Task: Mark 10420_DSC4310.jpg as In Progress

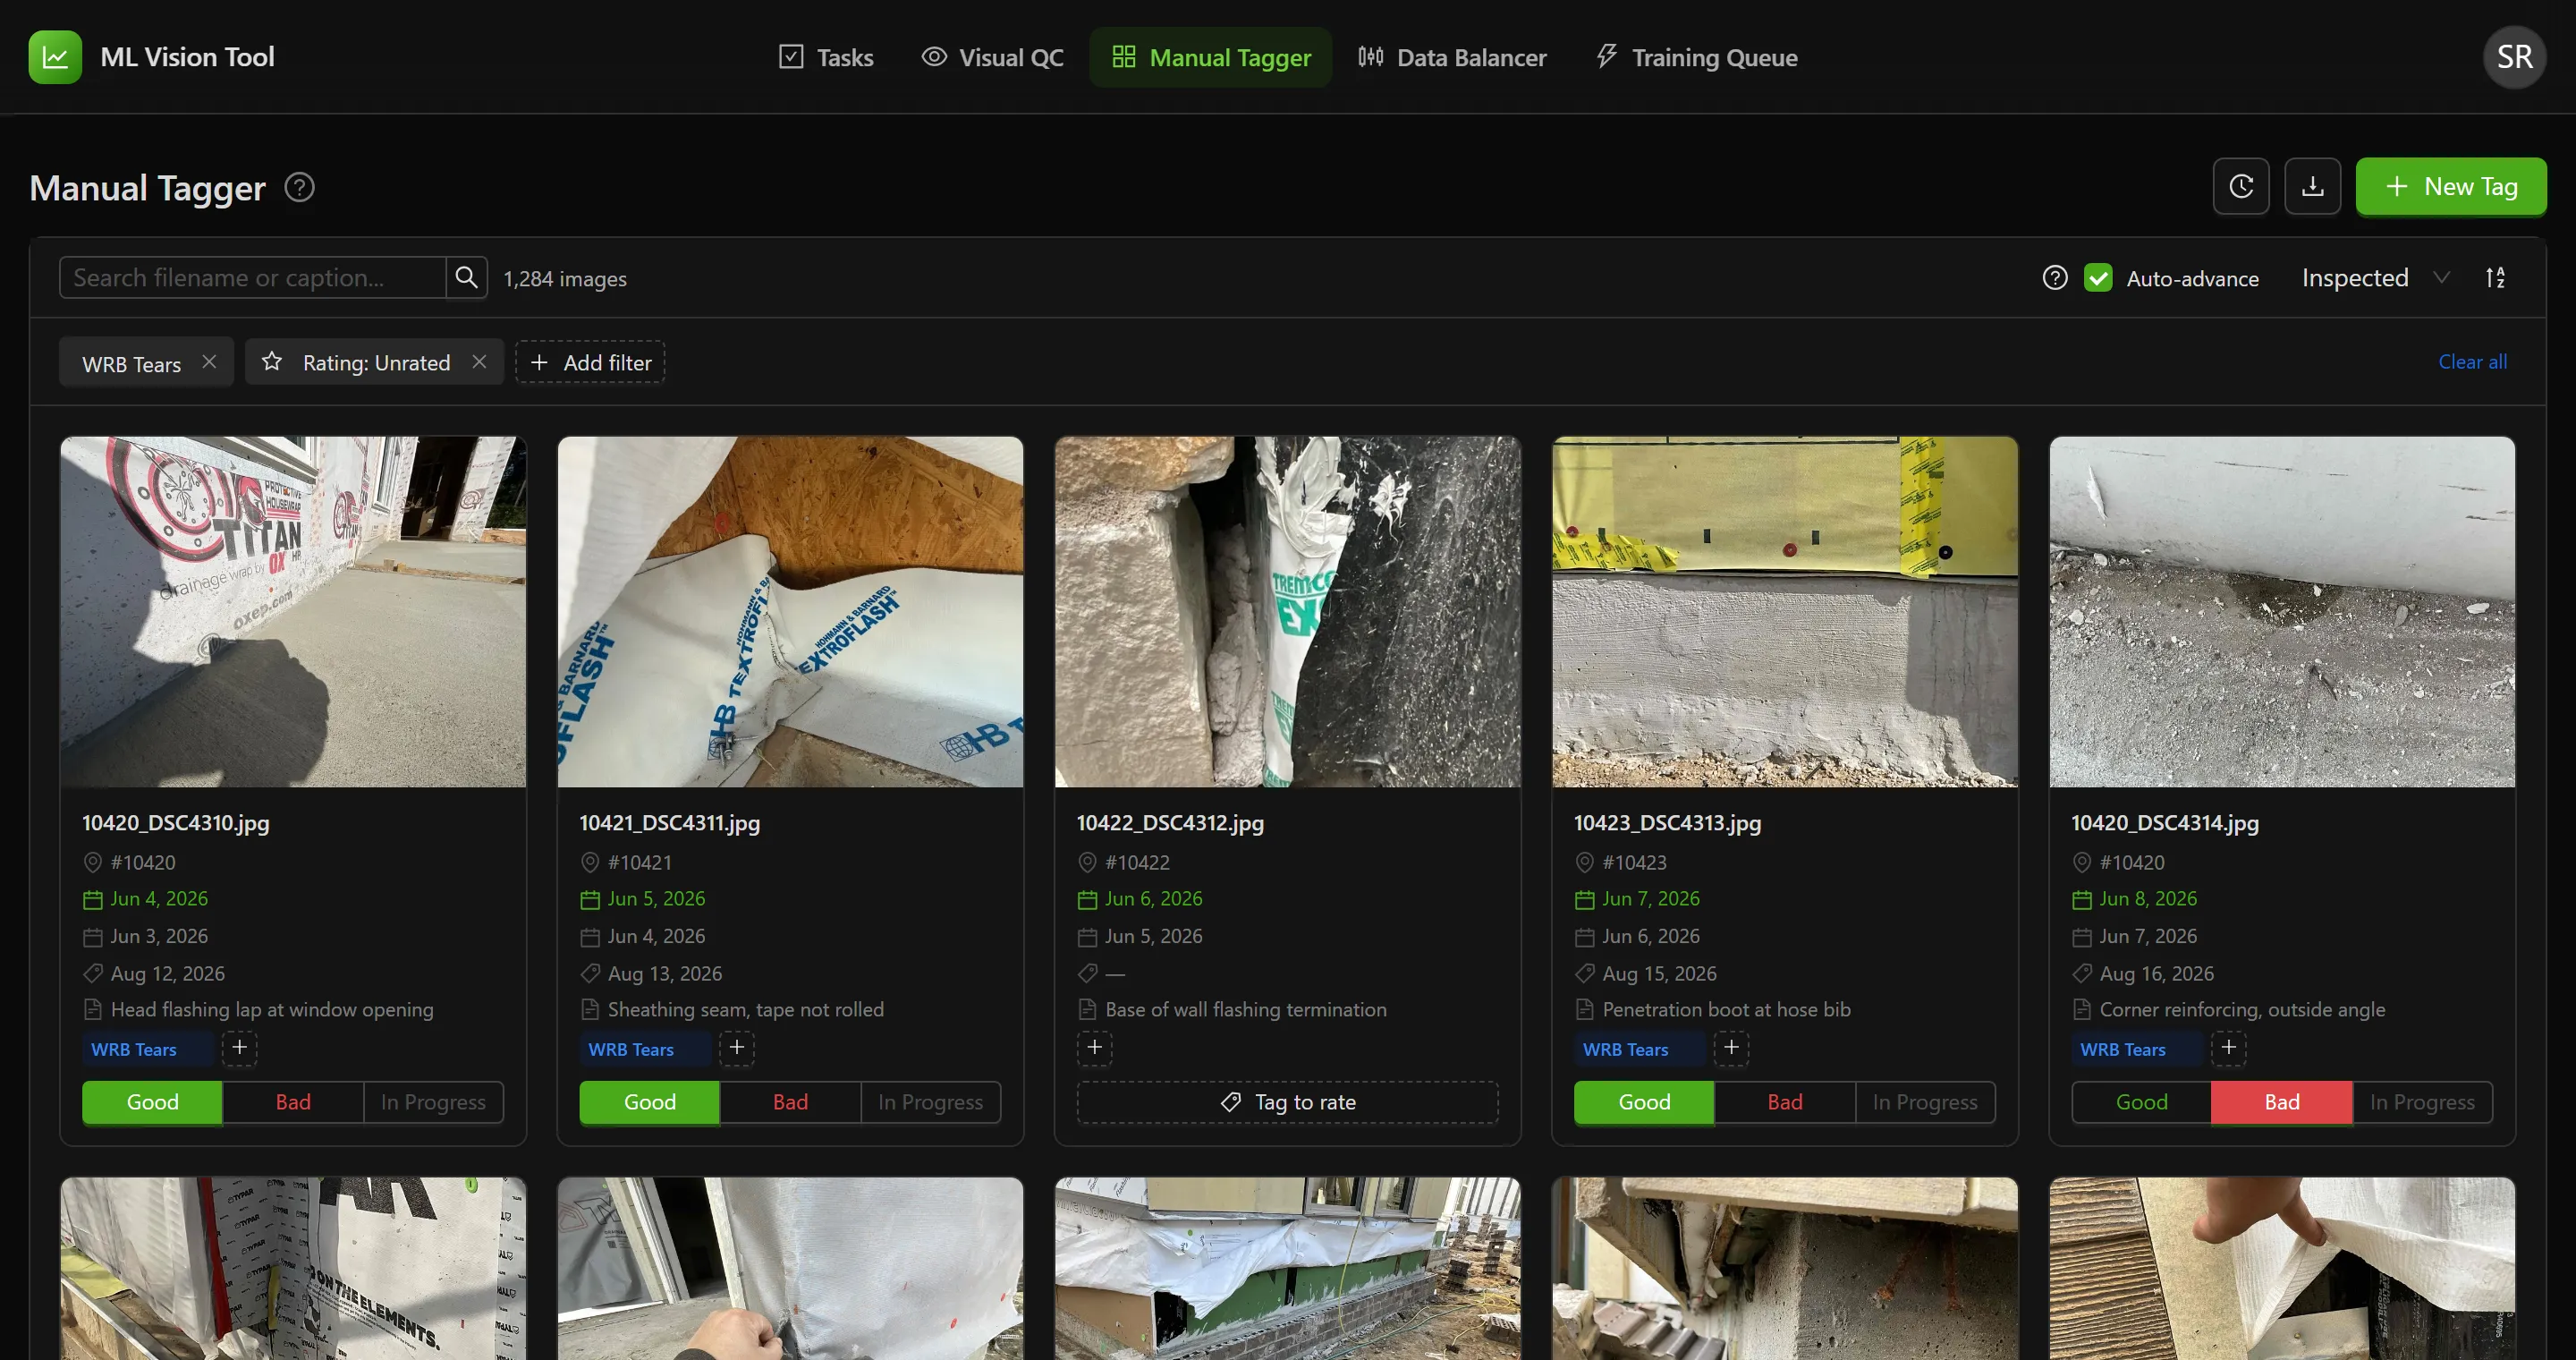Action: pos(433,1102)
